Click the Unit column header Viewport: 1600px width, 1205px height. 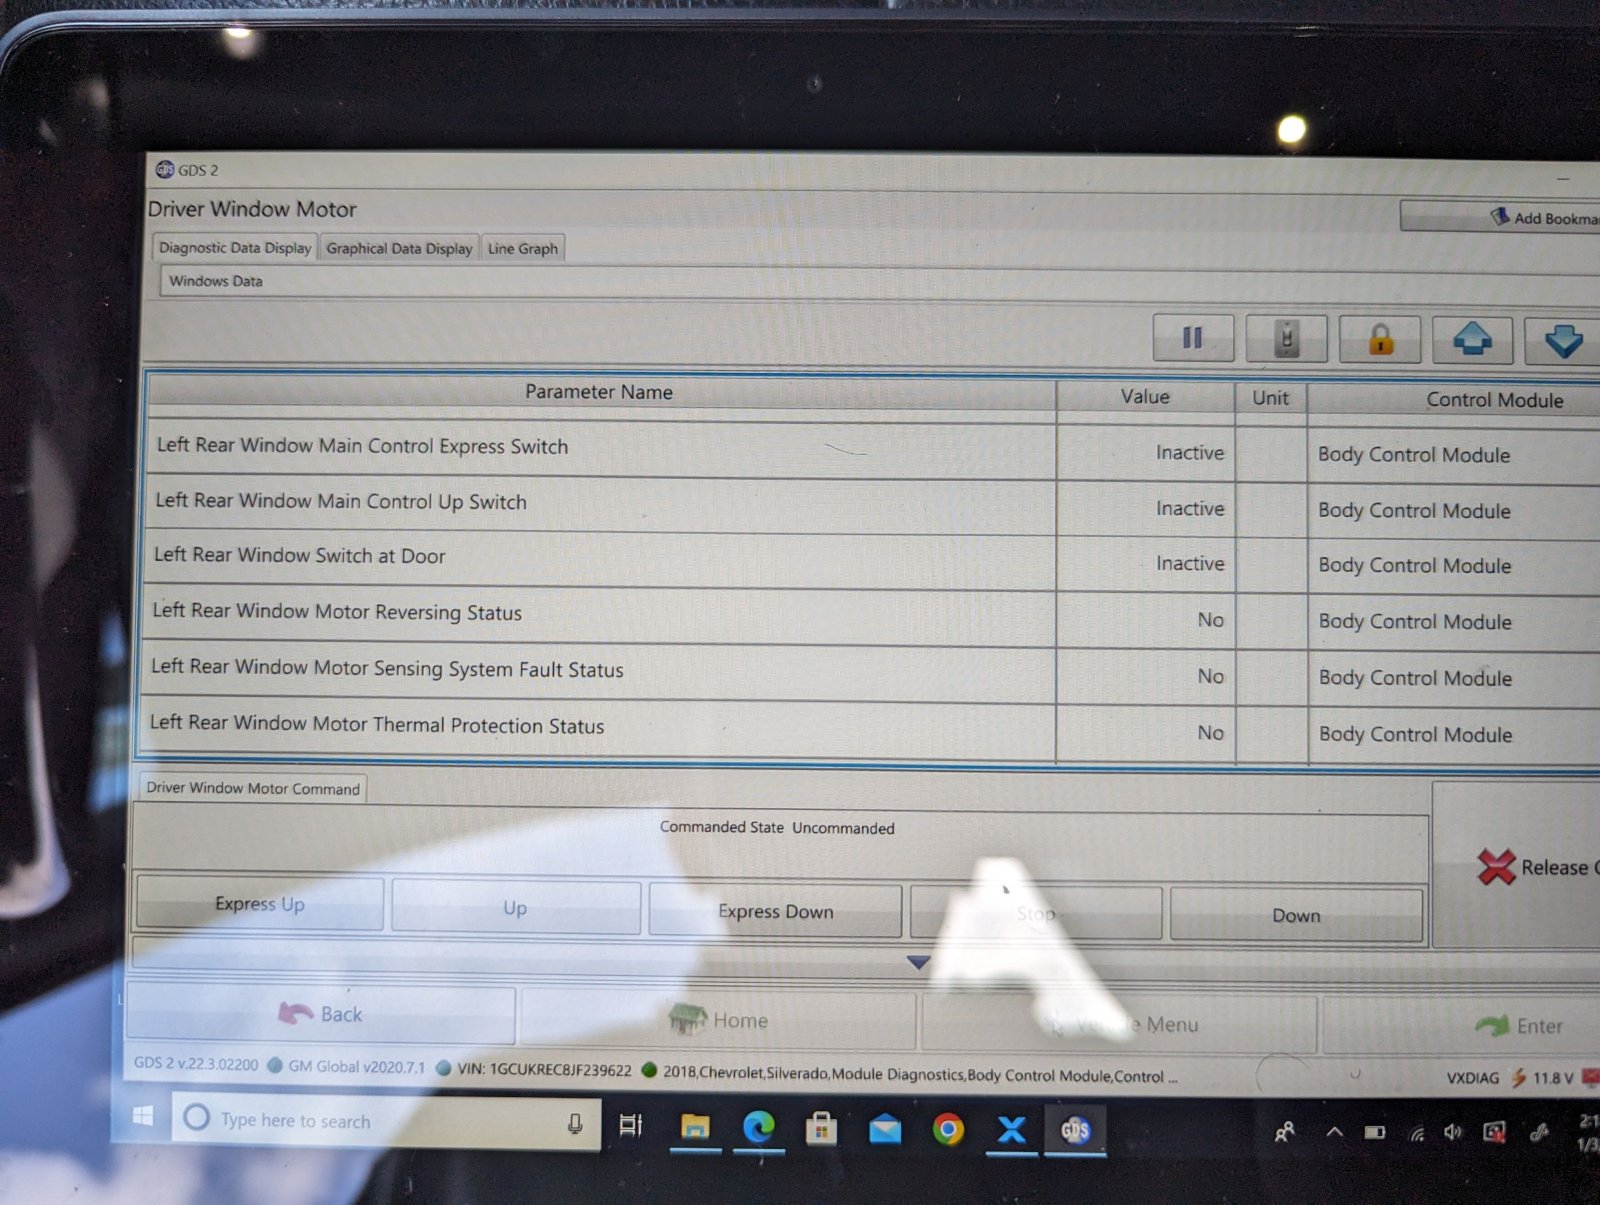1270,398
